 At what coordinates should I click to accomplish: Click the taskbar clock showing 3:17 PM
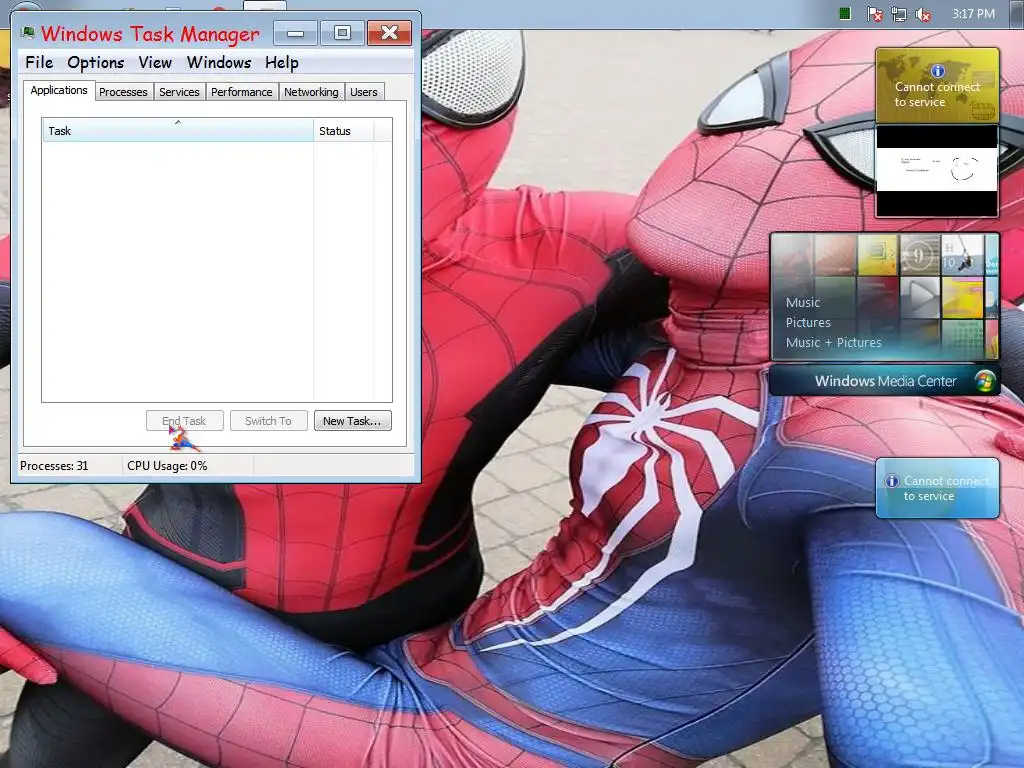[973, 14]
